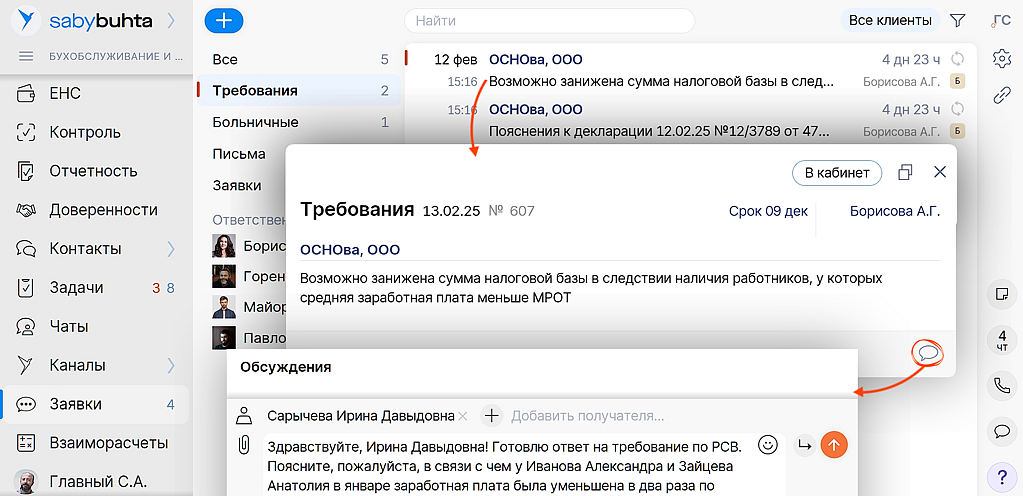Open discussion speech bubble in requirement card

pyautogui.click(x=928, y=352)
